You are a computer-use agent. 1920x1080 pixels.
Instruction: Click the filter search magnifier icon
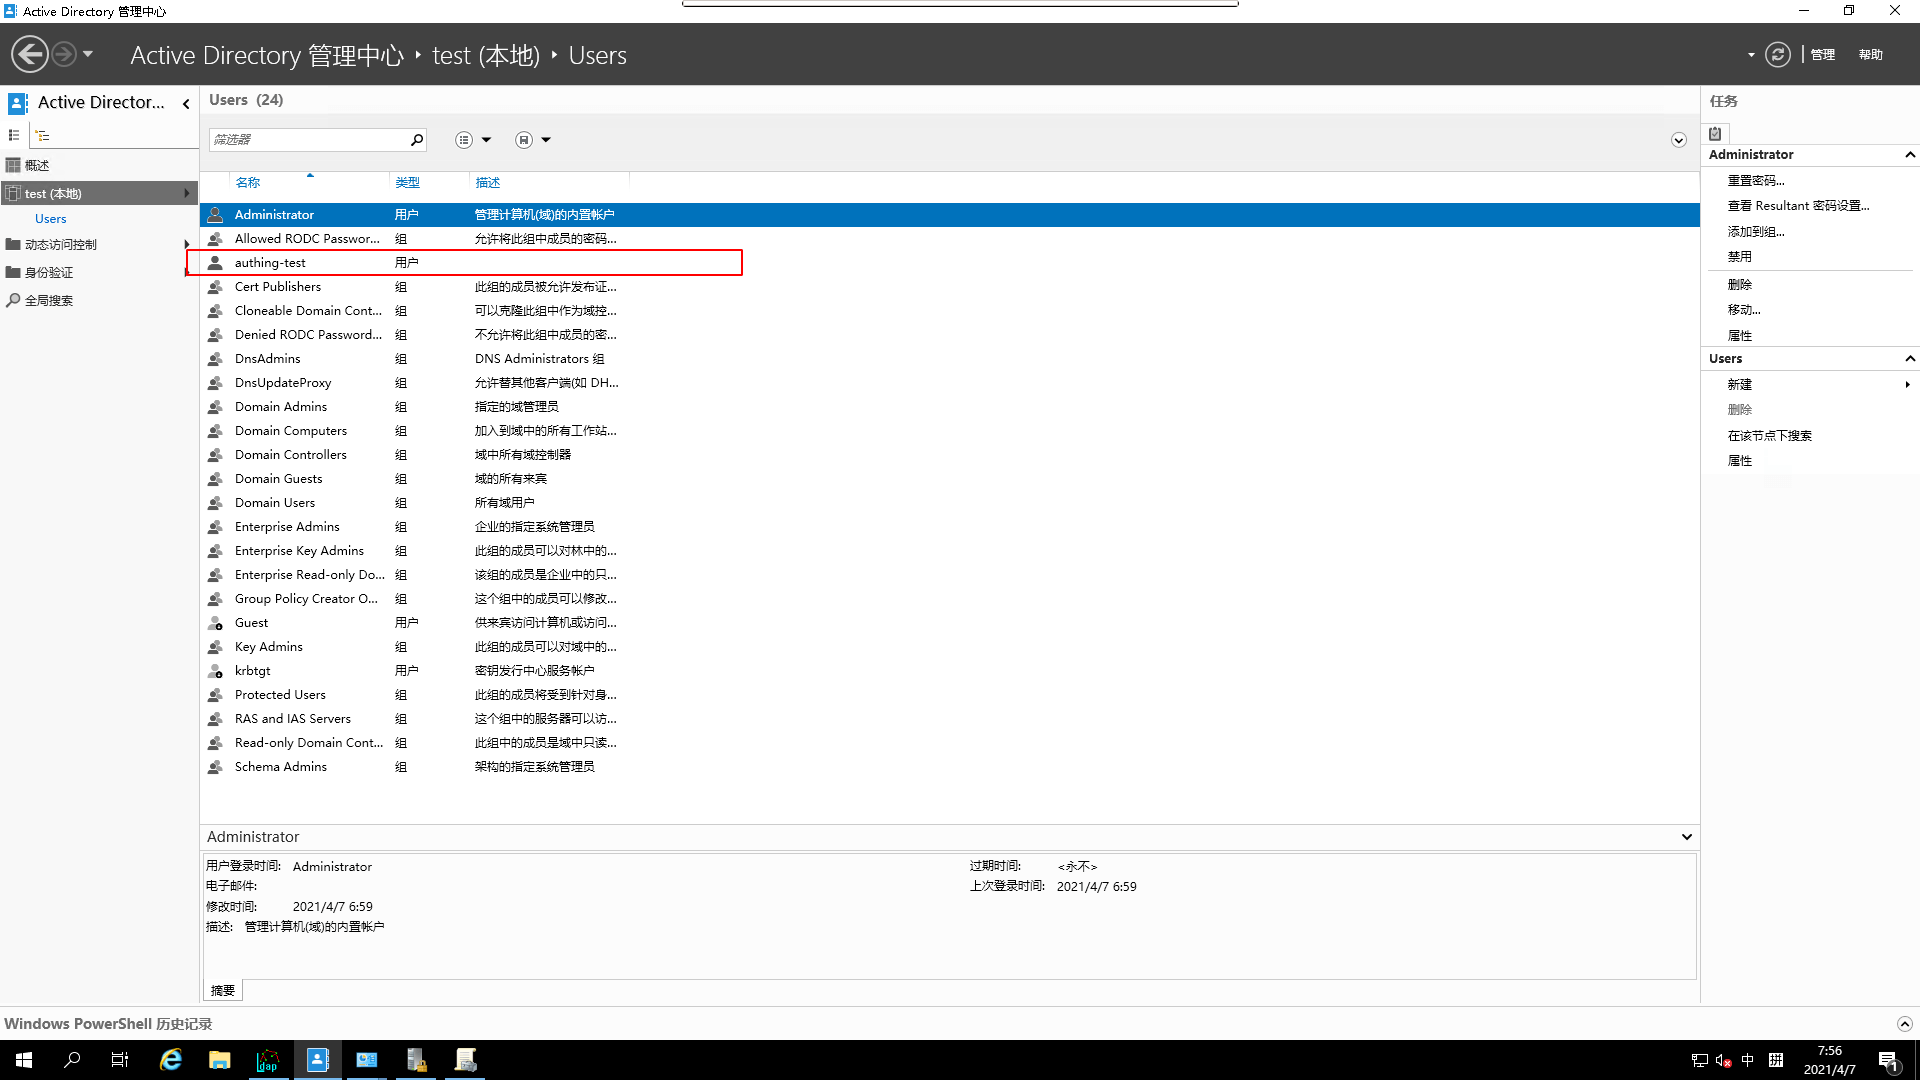click(x=417, y=140)
